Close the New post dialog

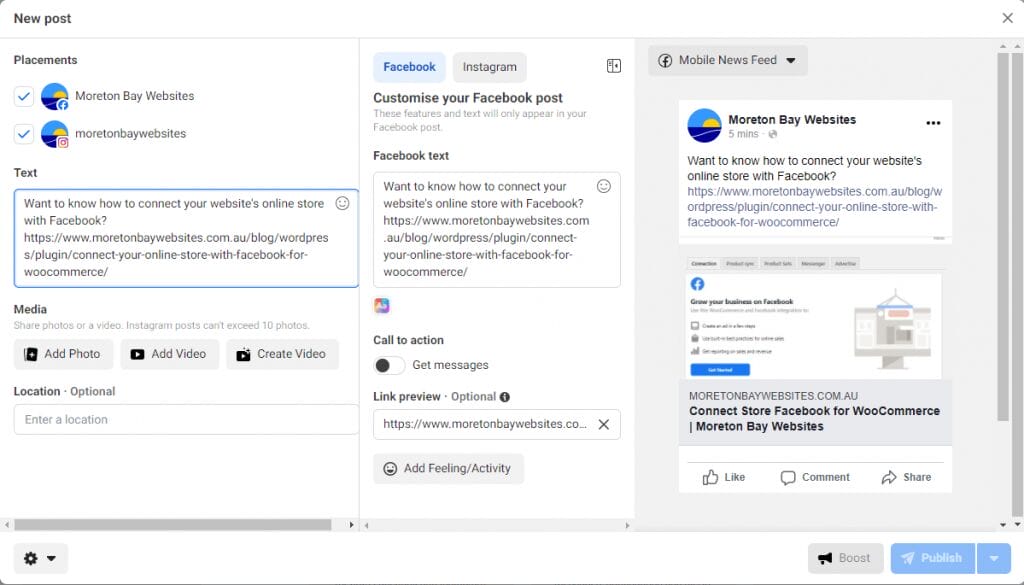pos(1007,18)
